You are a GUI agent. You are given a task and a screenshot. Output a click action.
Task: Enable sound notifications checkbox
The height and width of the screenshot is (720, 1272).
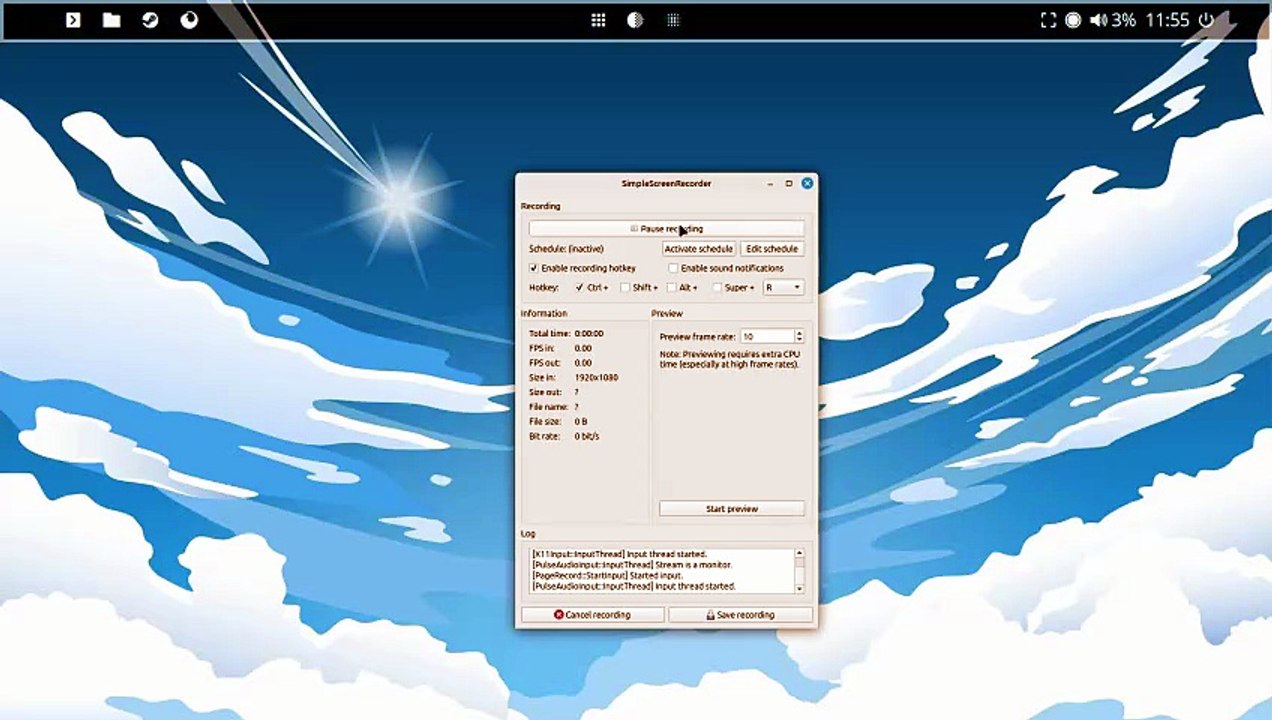(673, 268)
